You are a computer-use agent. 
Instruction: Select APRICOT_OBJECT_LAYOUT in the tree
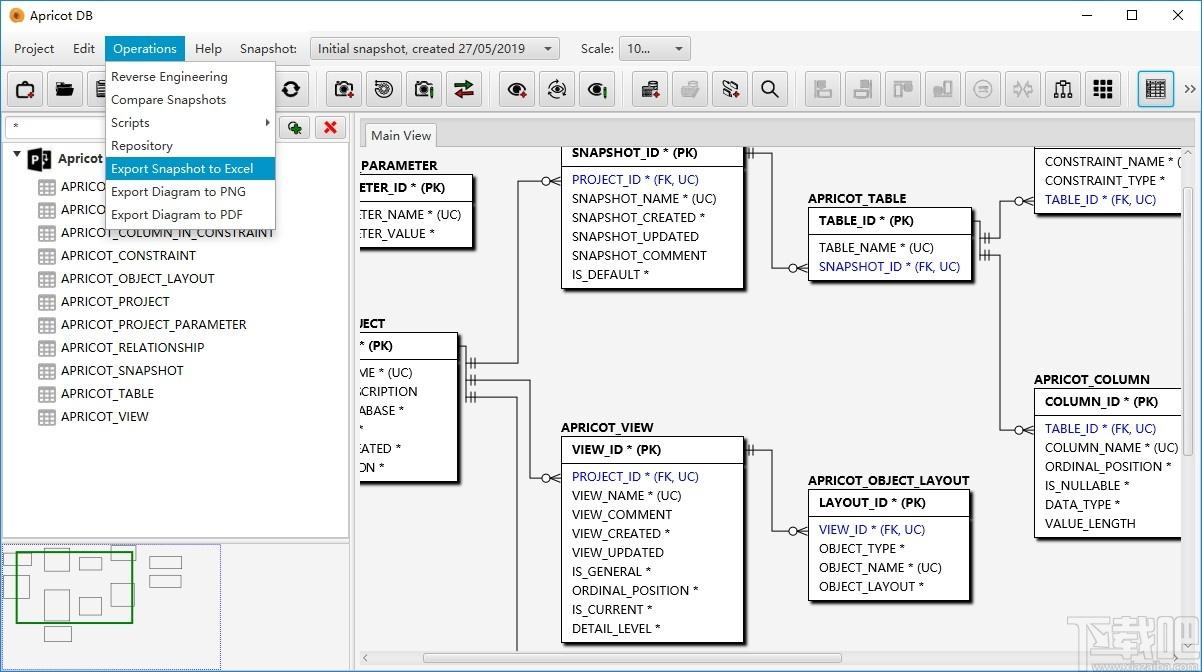[x=137, y=278]
